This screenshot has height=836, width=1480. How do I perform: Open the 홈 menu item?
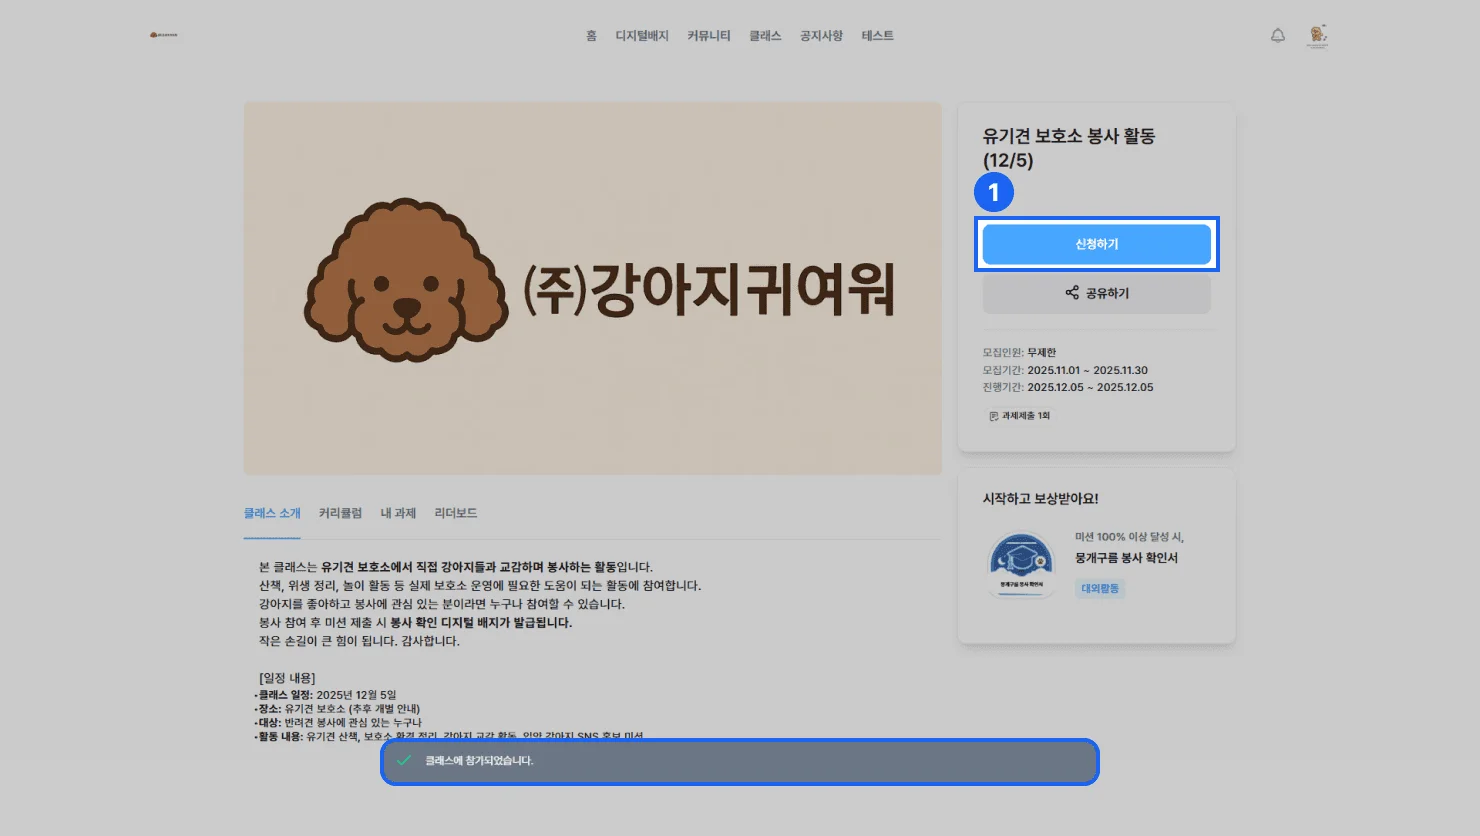591,36
